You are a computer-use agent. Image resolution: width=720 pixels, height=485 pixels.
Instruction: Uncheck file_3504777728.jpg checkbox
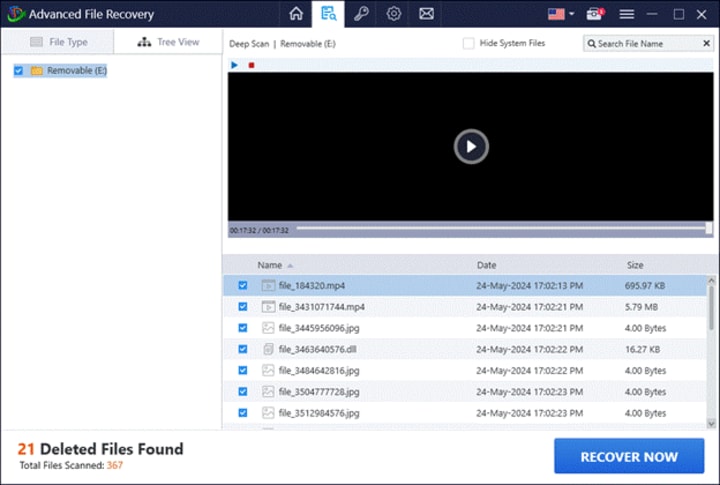coord(243,391)
